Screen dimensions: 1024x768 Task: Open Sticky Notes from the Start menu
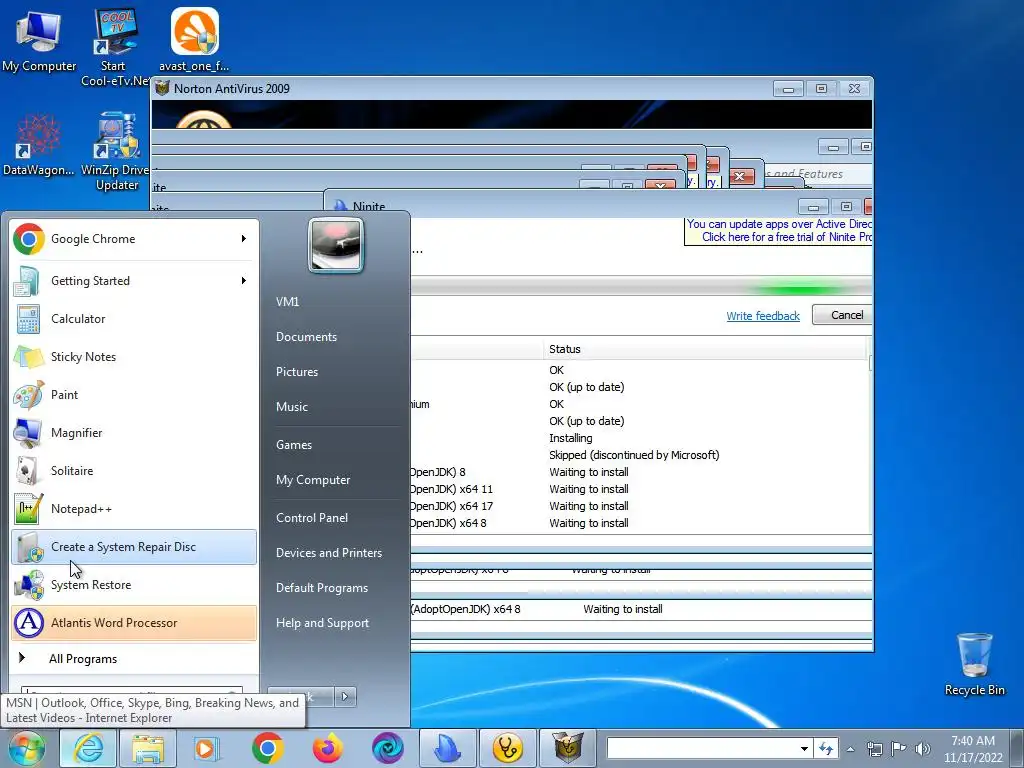[x=134, y=357]
